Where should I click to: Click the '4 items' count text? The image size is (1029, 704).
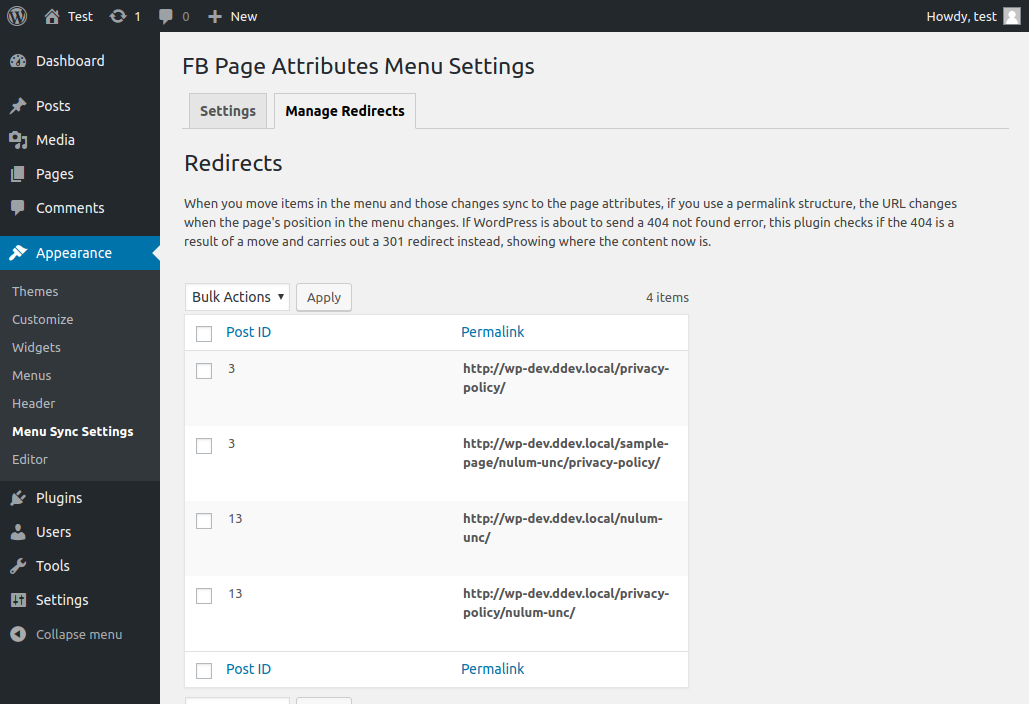(x=667, y=297)
